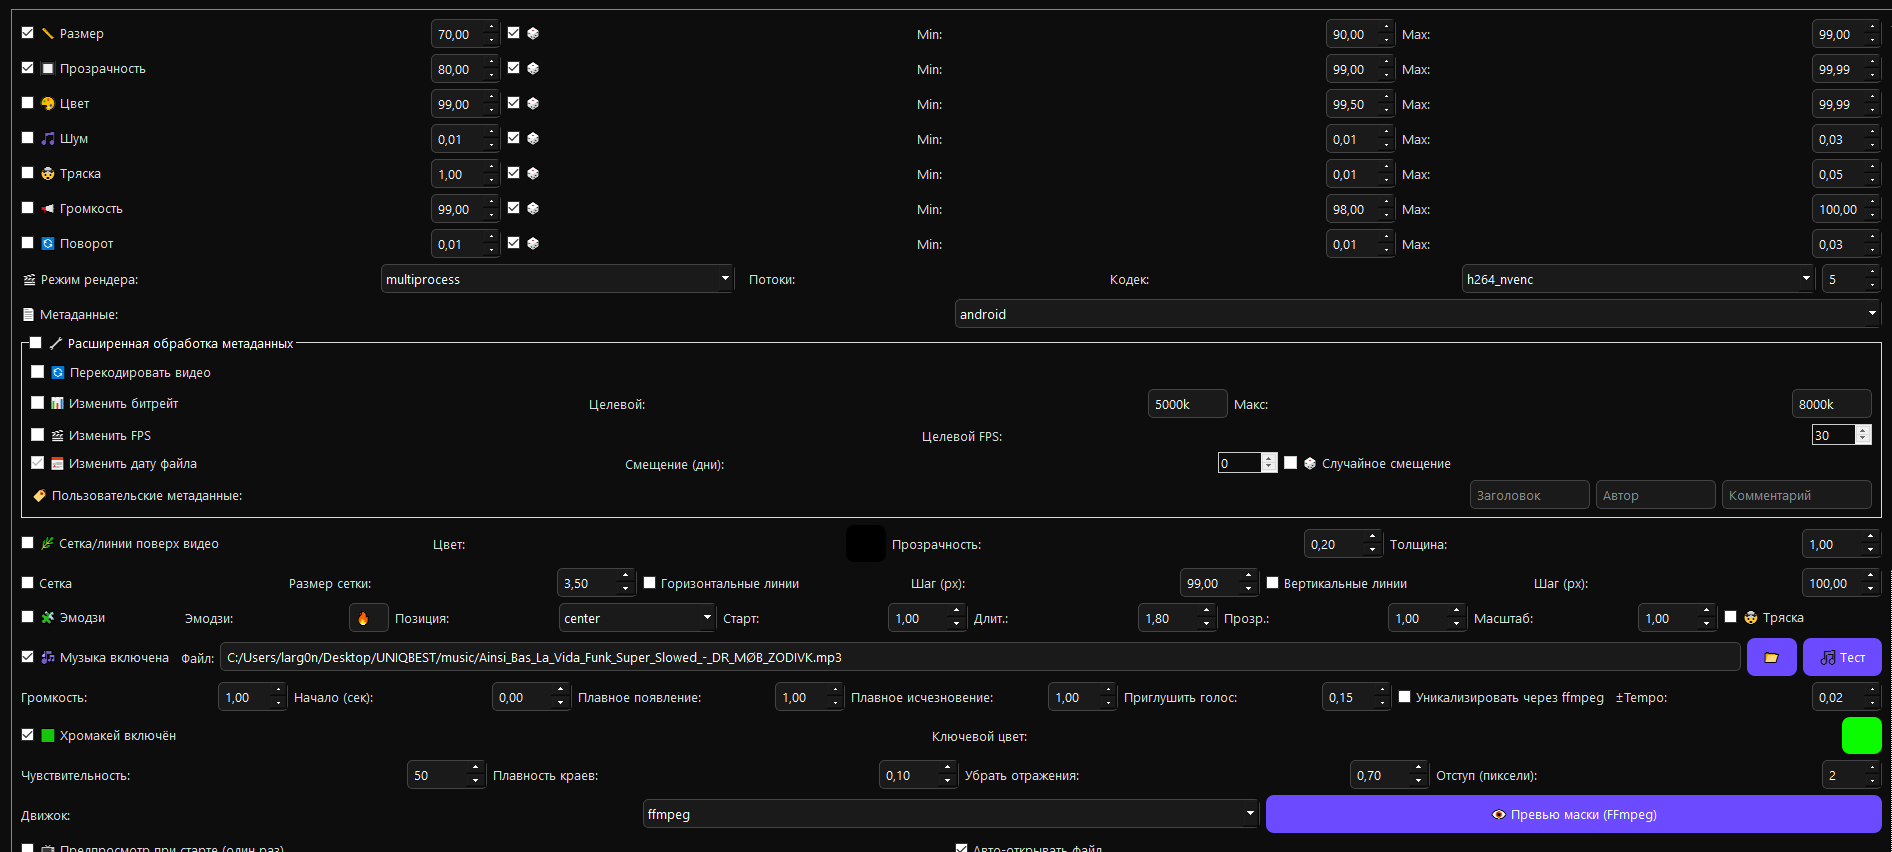Enable the Случайное смещение checkbox

(x=1291, y=463)
